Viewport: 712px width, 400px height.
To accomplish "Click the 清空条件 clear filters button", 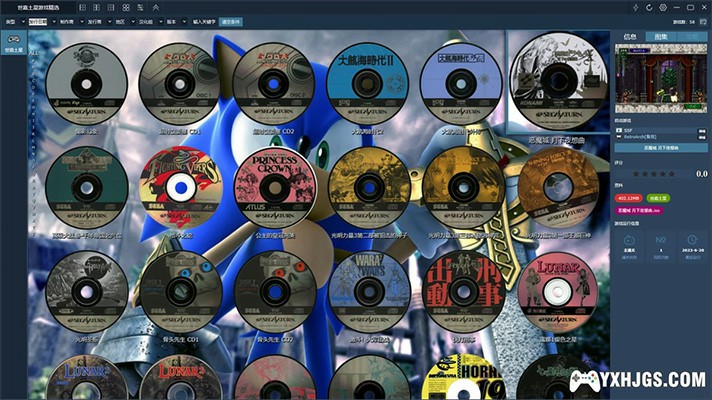I will click(230, 20).
